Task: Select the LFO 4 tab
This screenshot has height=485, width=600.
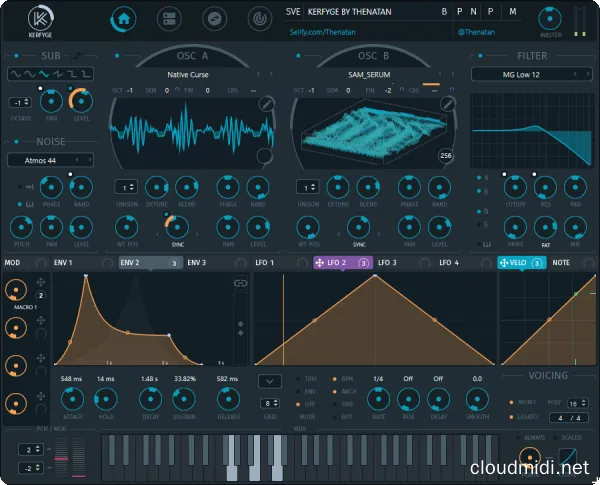Action: click(449, 262)
